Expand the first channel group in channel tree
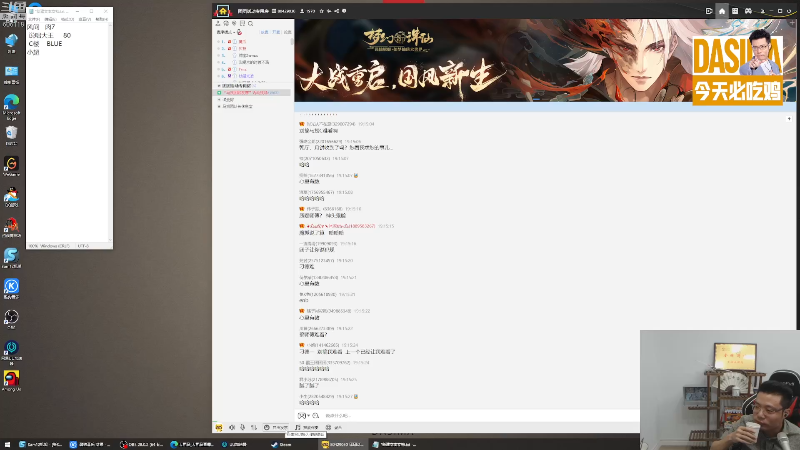800x450 pixels. click(219, 86)
